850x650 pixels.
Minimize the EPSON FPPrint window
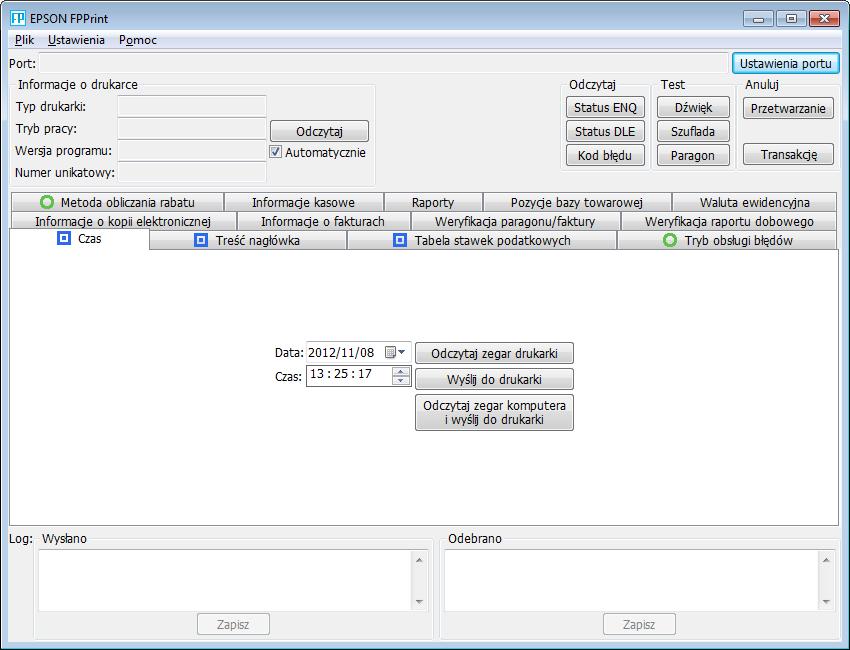[758, 19]
